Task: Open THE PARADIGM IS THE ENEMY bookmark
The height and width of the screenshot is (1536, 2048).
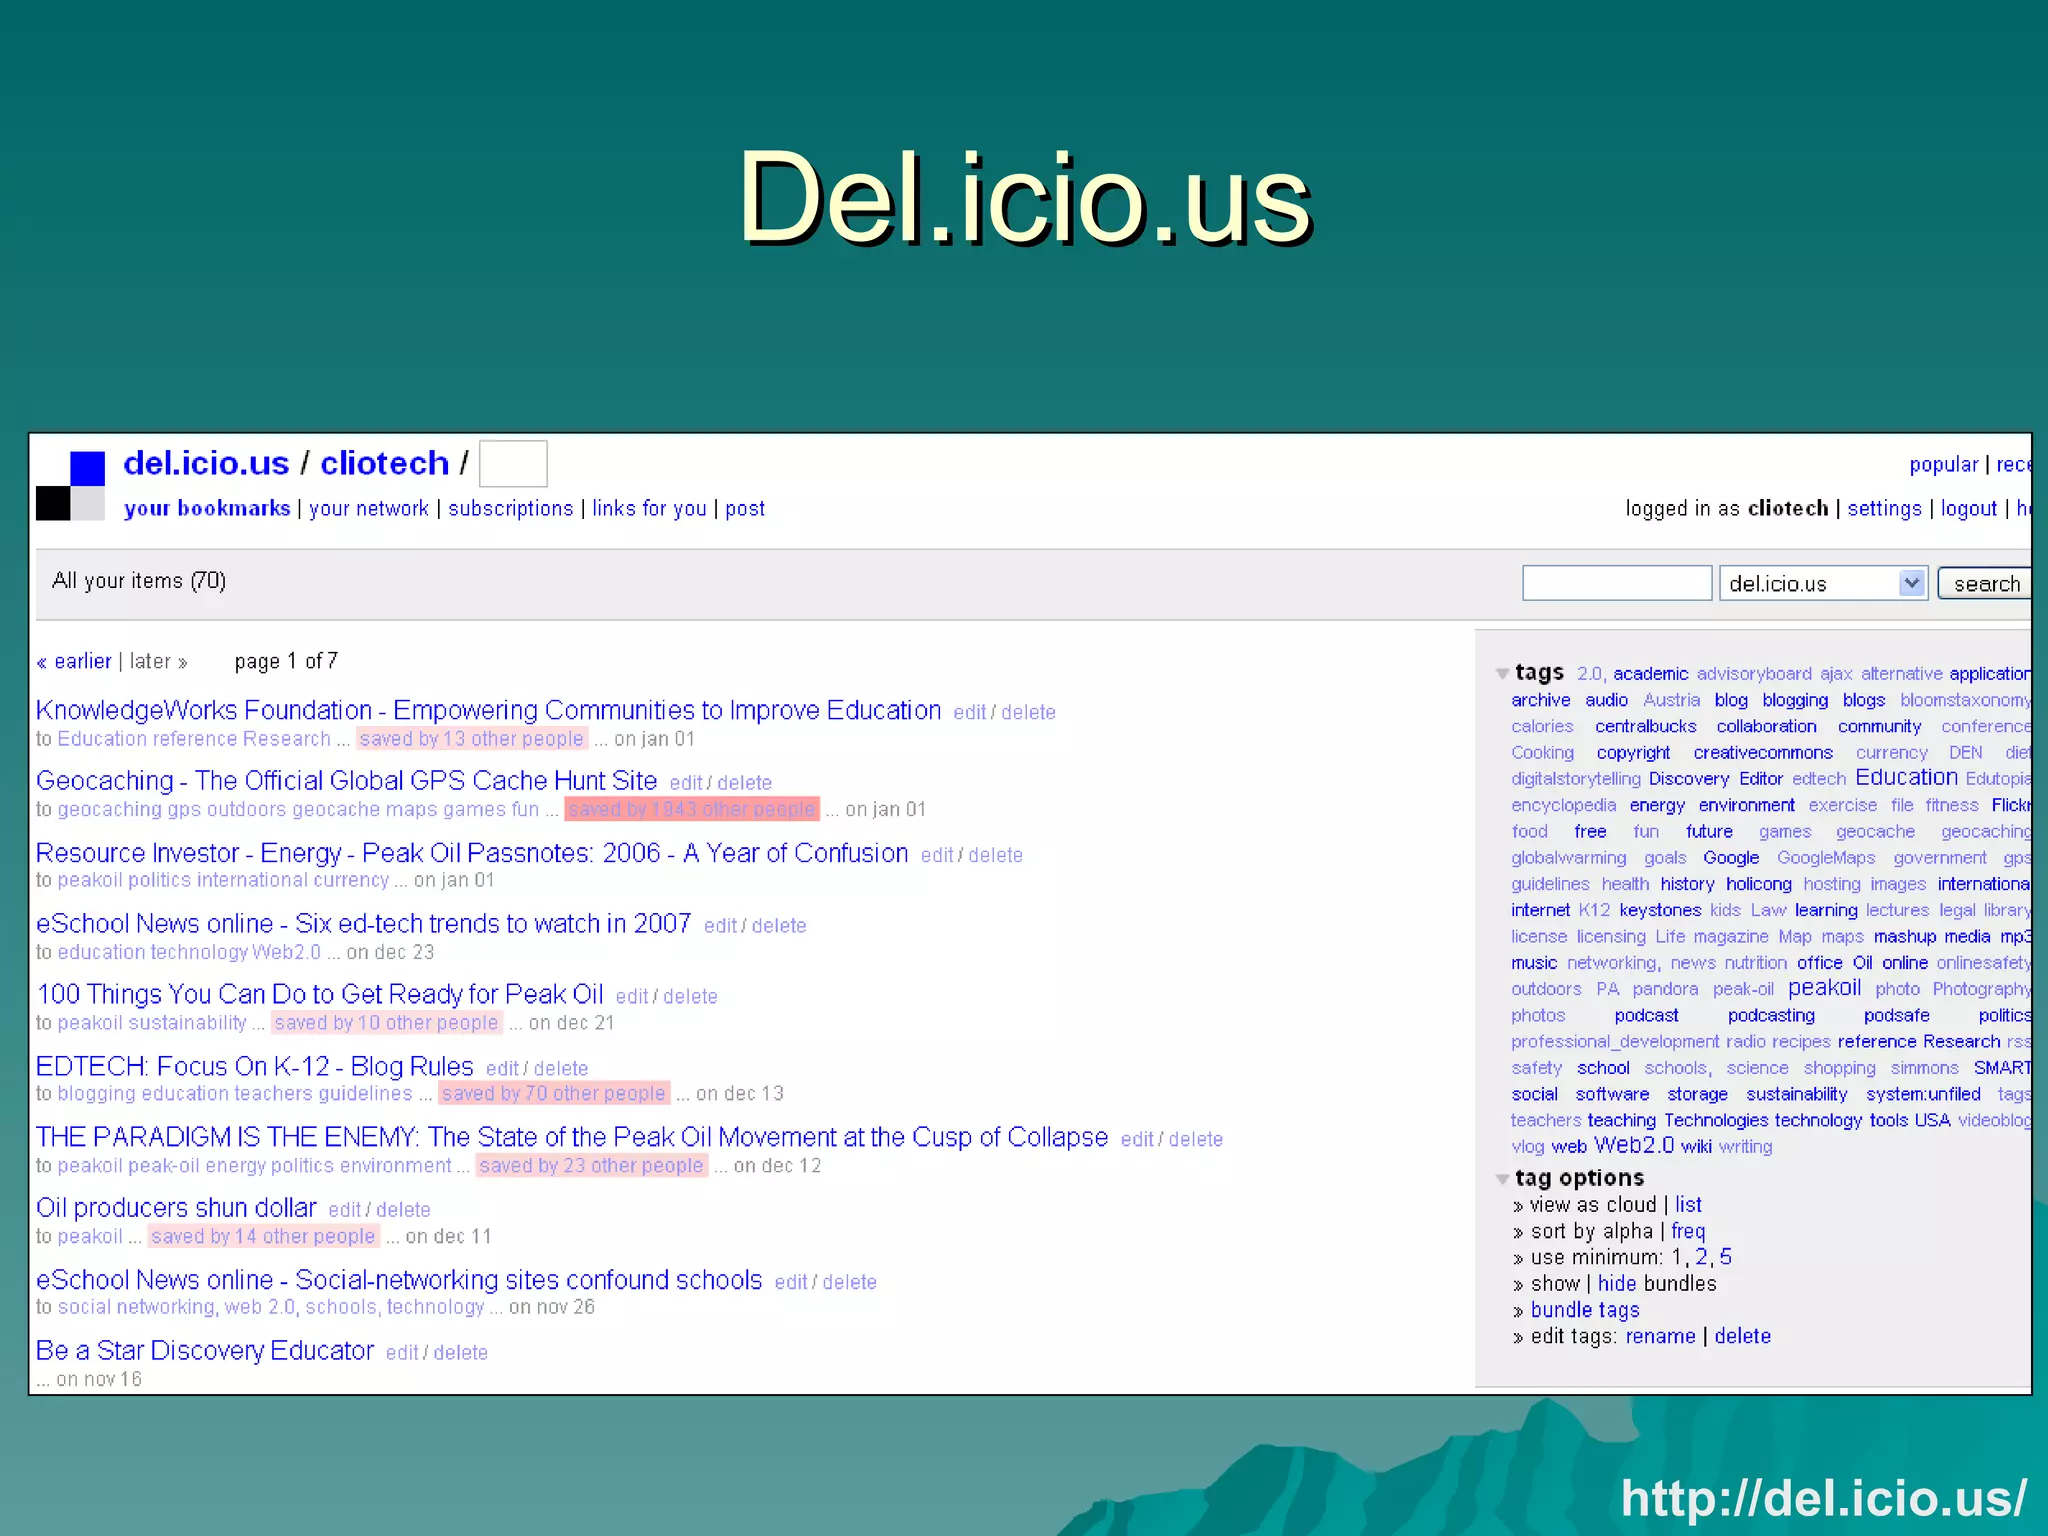Action: 572,1137
